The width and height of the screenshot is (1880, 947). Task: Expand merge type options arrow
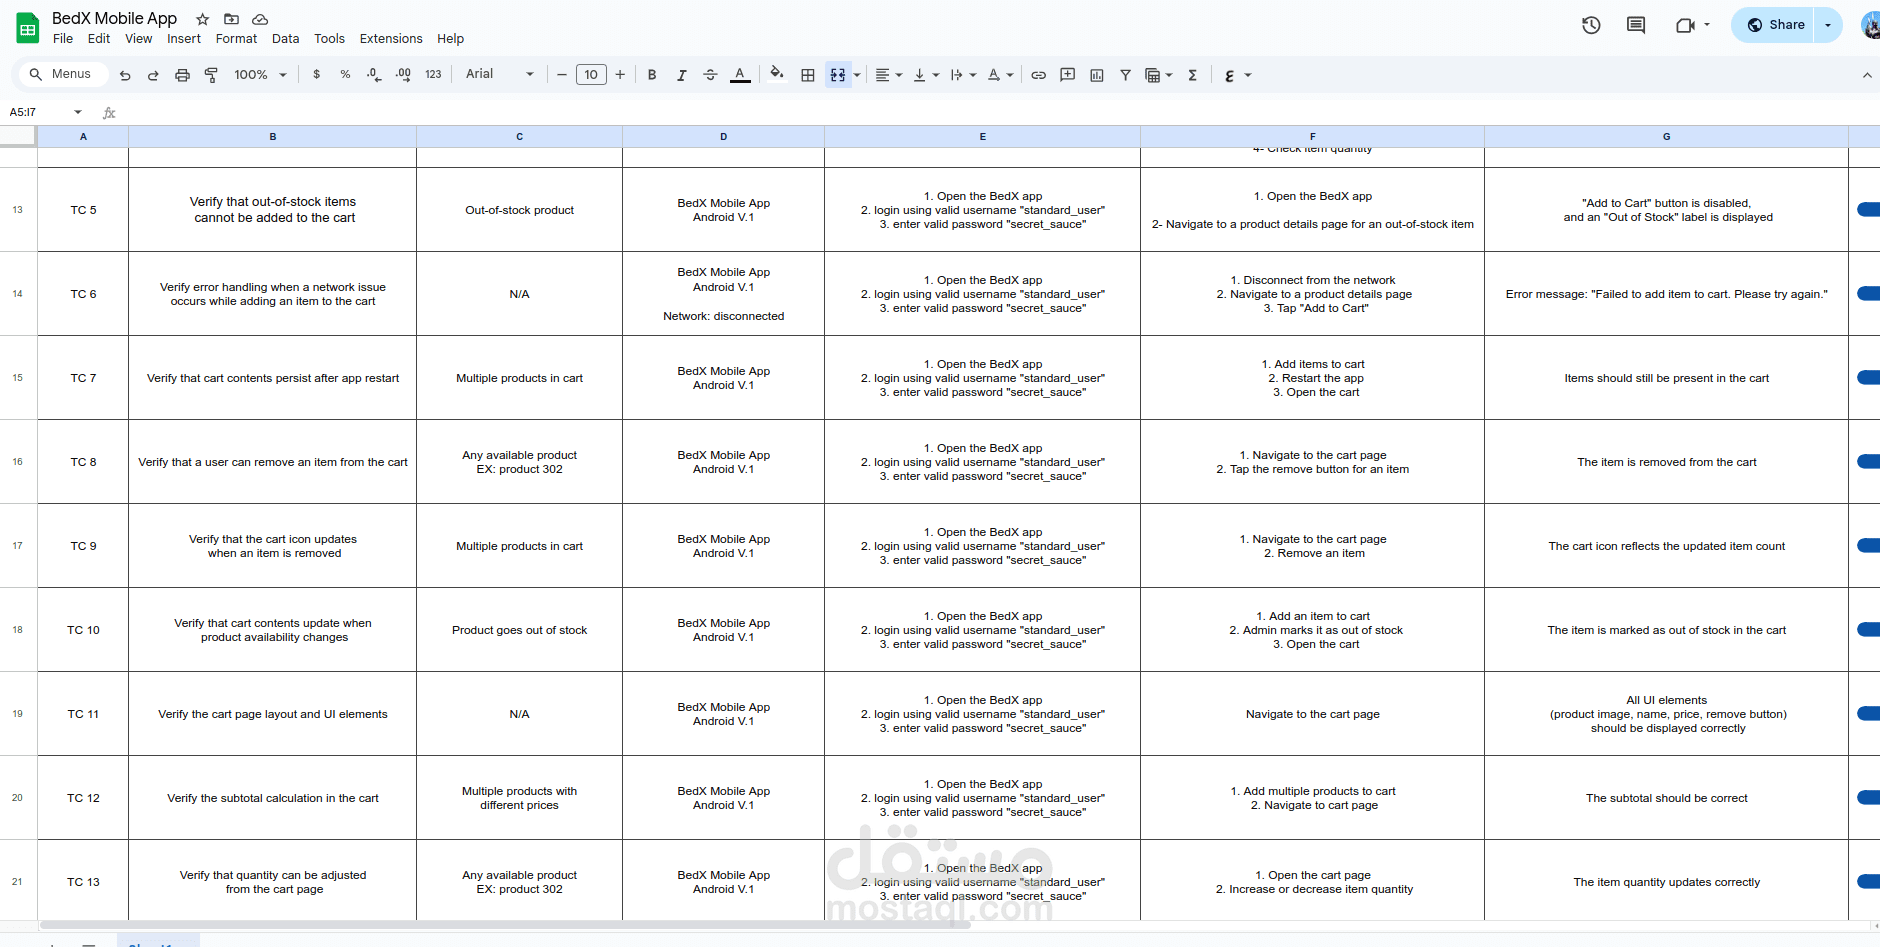[857, 75]
